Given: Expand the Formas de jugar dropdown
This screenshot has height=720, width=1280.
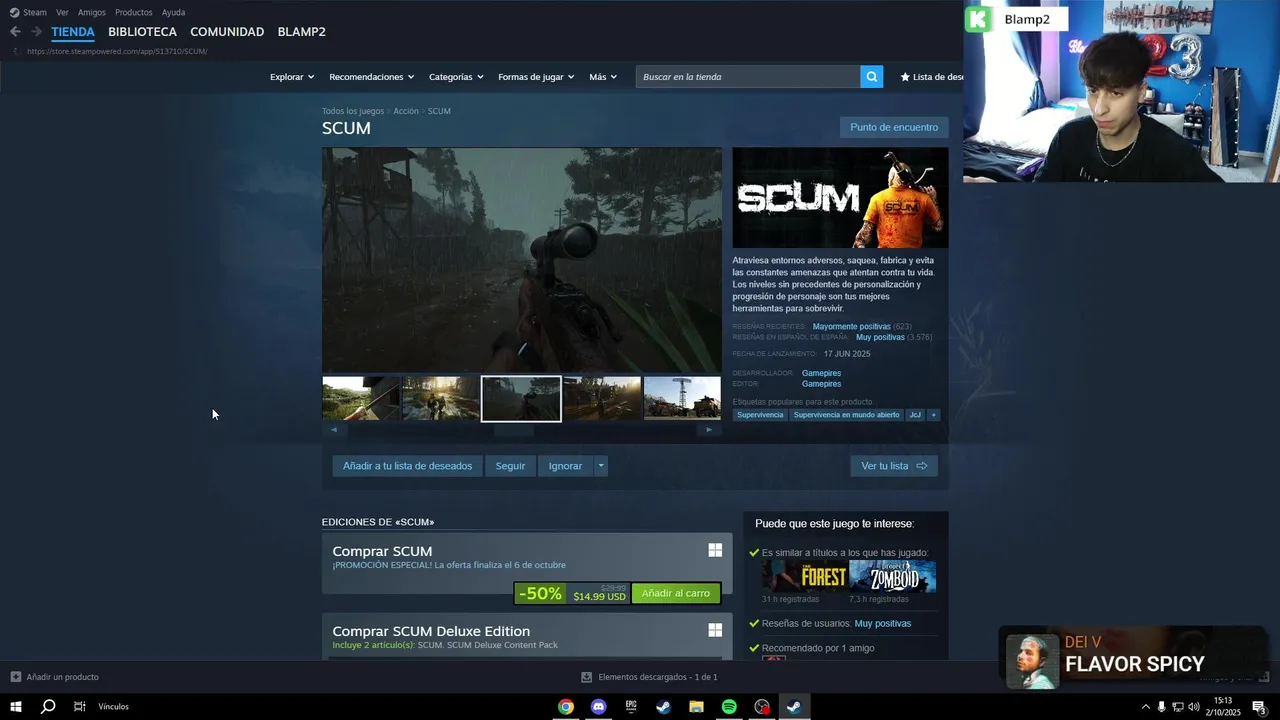Looking at the screenshot, I should [x=536, y=77].
